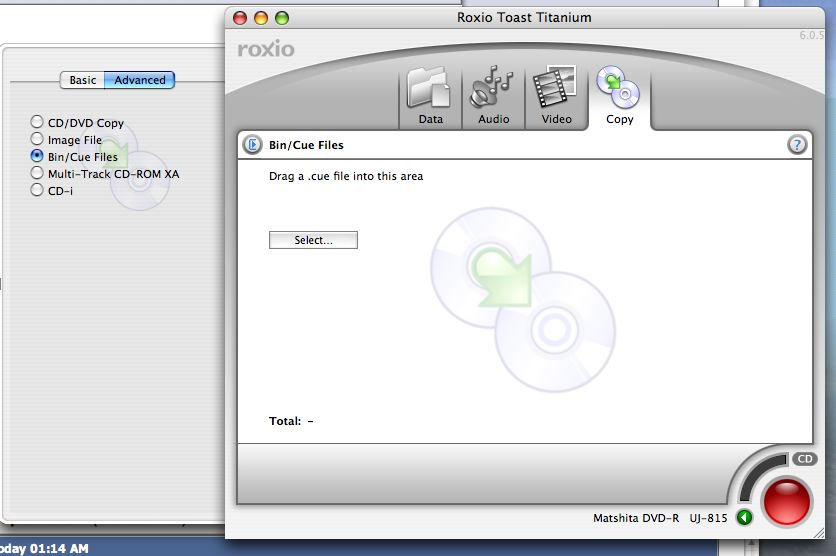Click the Select... button
836x556 pixels.
(313, 240)
